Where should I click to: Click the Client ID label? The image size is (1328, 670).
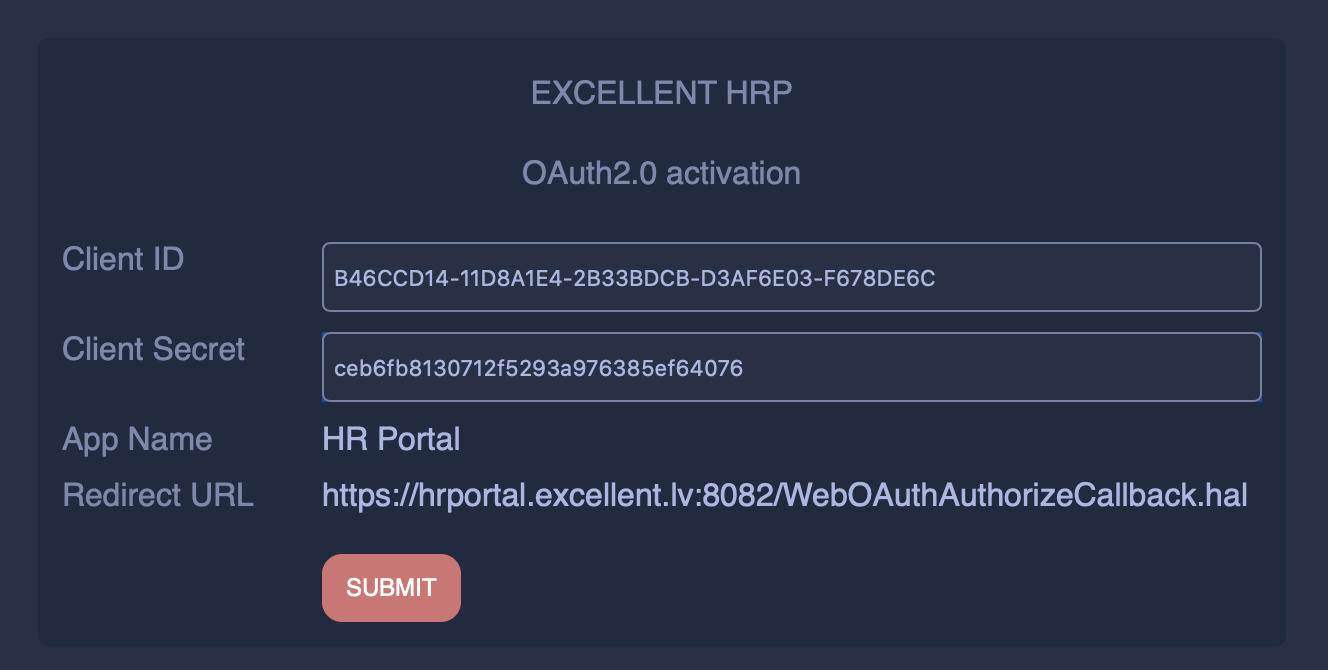(x=123, y=259)
